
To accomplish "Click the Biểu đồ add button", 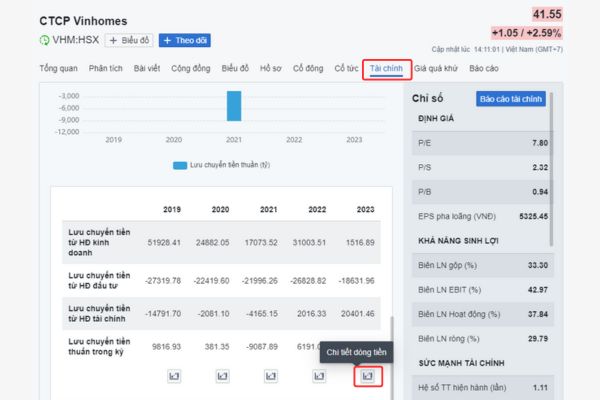I will tap(129, 40).
